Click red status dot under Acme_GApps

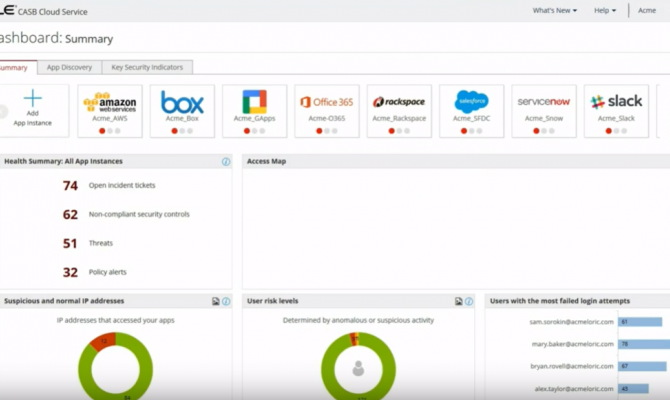pos(247,131)
